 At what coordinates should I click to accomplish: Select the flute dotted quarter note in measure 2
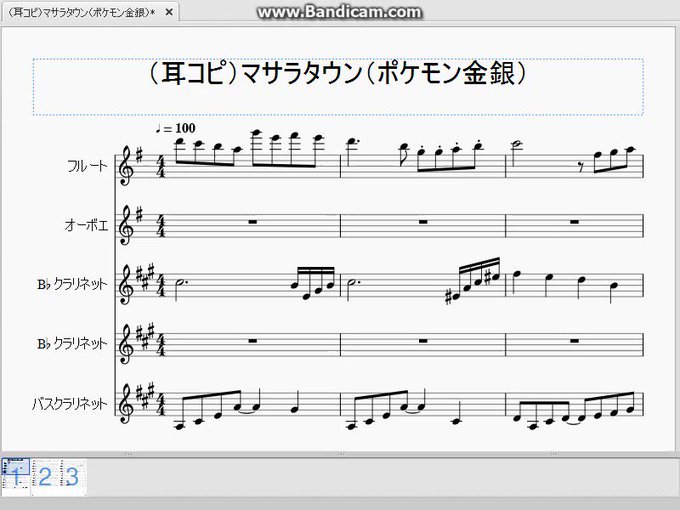point(352,142)
